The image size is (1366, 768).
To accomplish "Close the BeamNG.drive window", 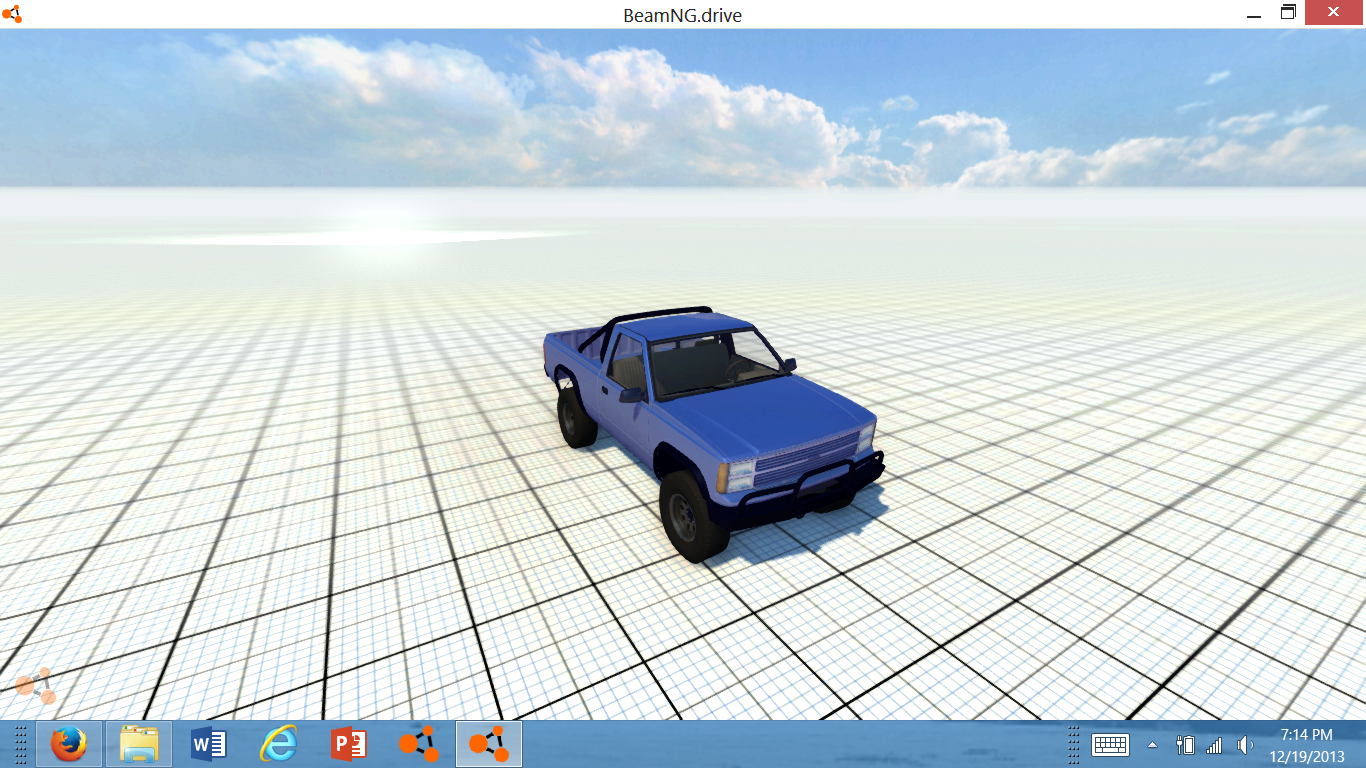I will point(1335,12).
